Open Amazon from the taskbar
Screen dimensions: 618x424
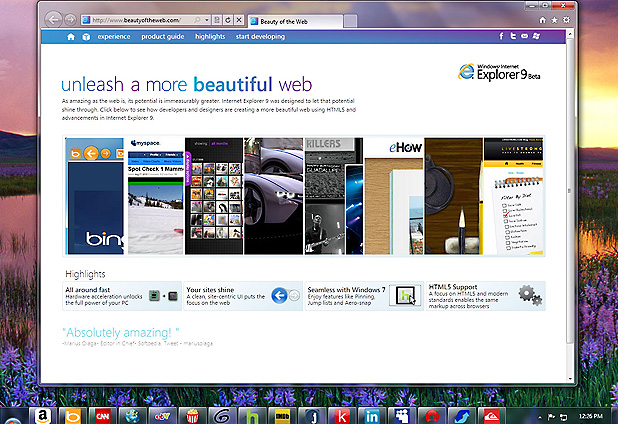pyautogui.click(x=43, y=416)
